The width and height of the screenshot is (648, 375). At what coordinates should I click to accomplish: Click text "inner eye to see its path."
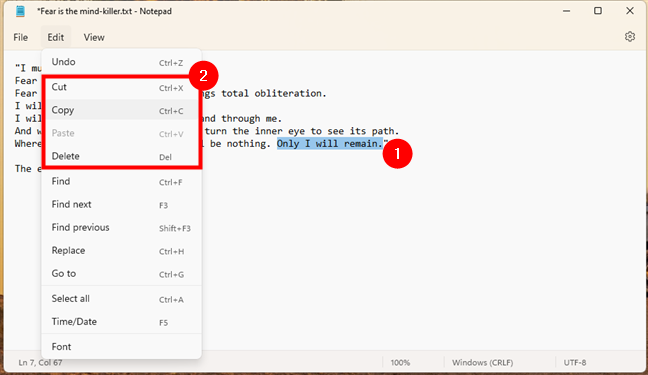(x=326, y=131)
